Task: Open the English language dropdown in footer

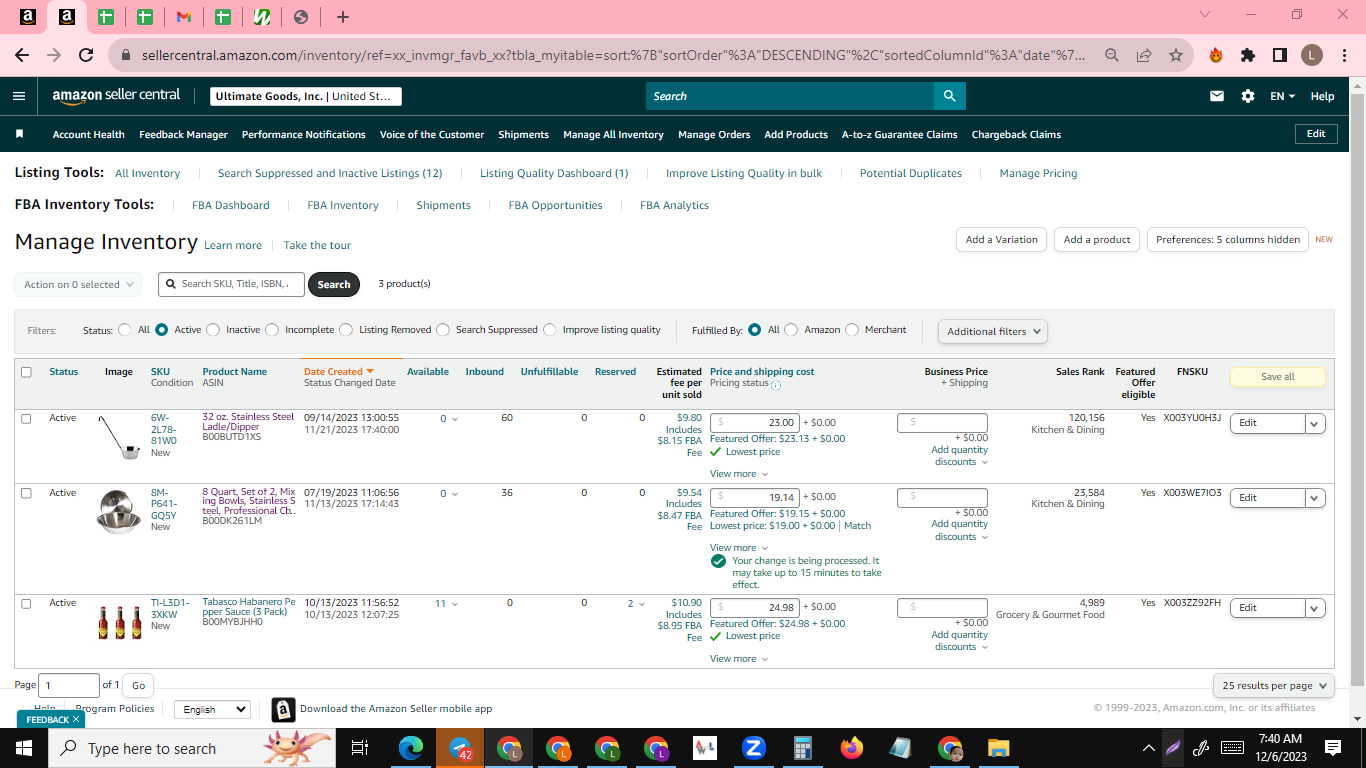Action: click(212, 709)
